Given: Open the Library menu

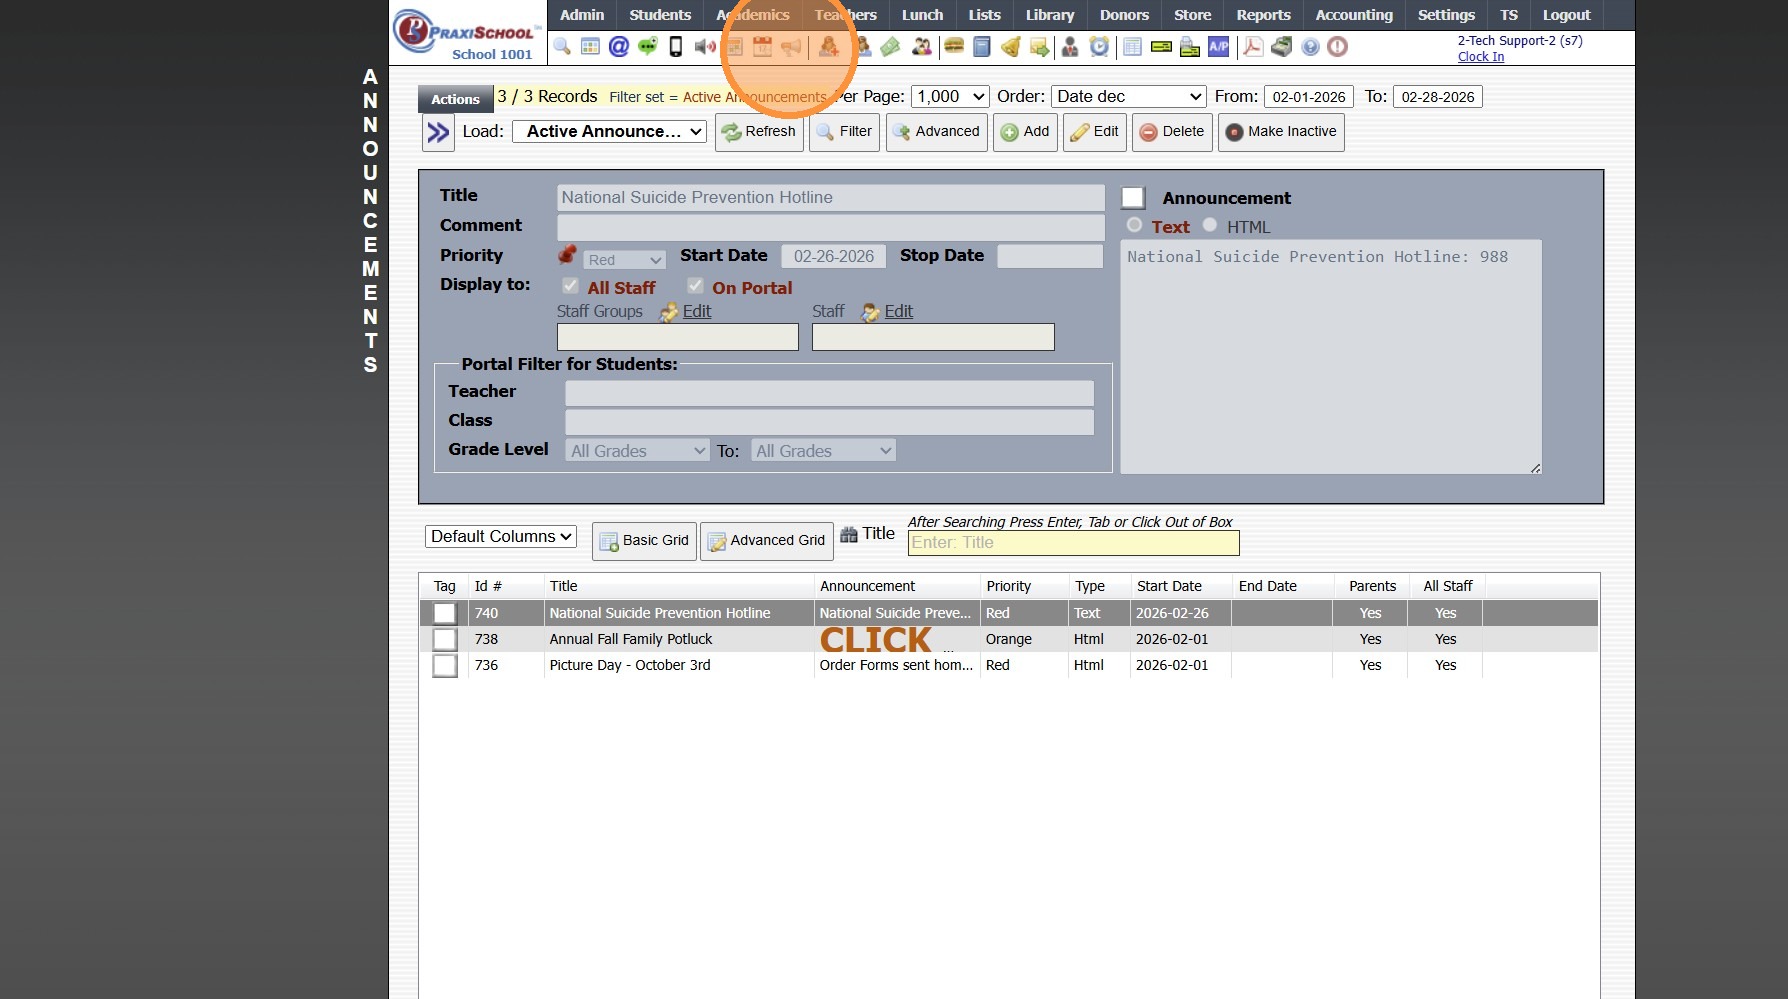Looking at the screenshot, I should pos(1050,15).
